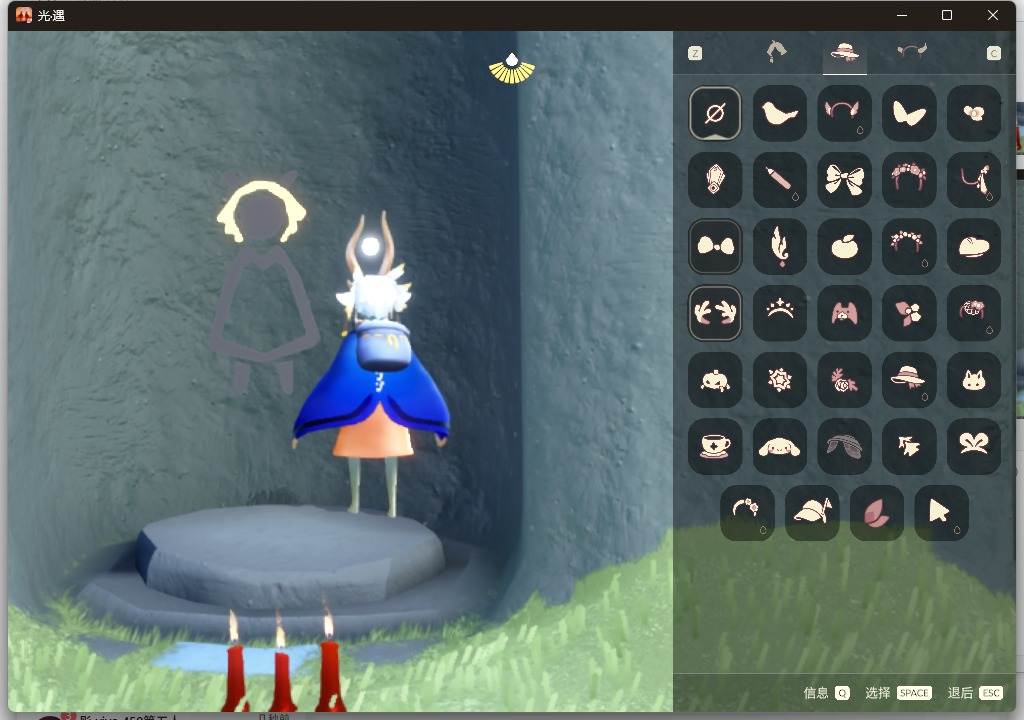Click the 信息 Q info button
This screenshot has height=720, width=1024.
tap(826, 693)
